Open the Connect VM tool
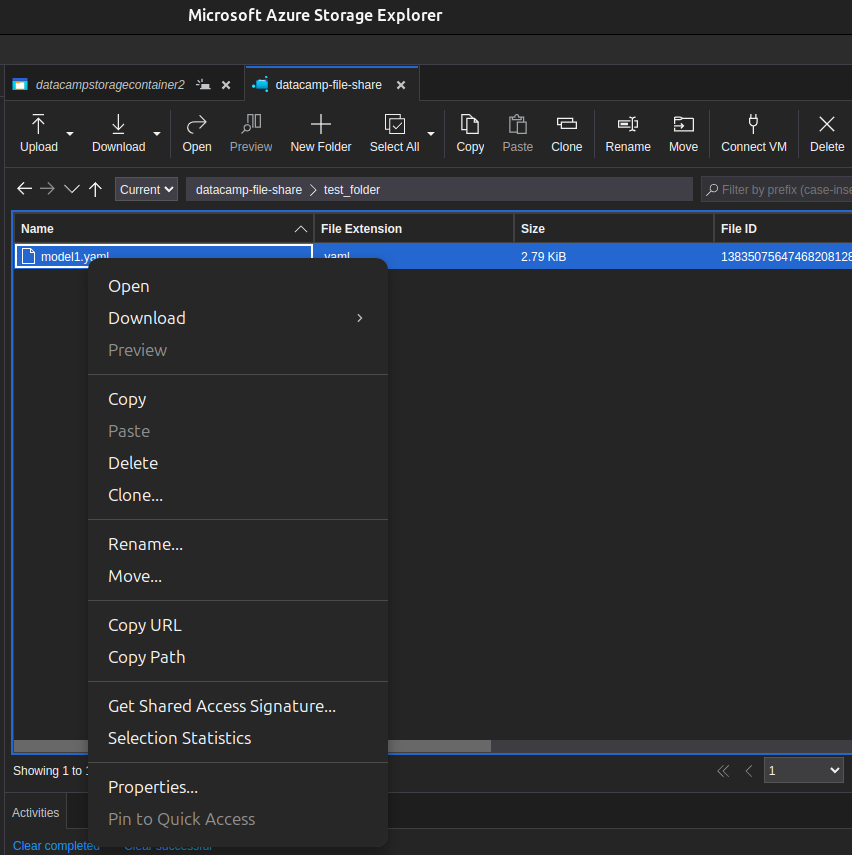Viewport: 852px width, 855px height. pyautogui.click(x=754, y=133)
